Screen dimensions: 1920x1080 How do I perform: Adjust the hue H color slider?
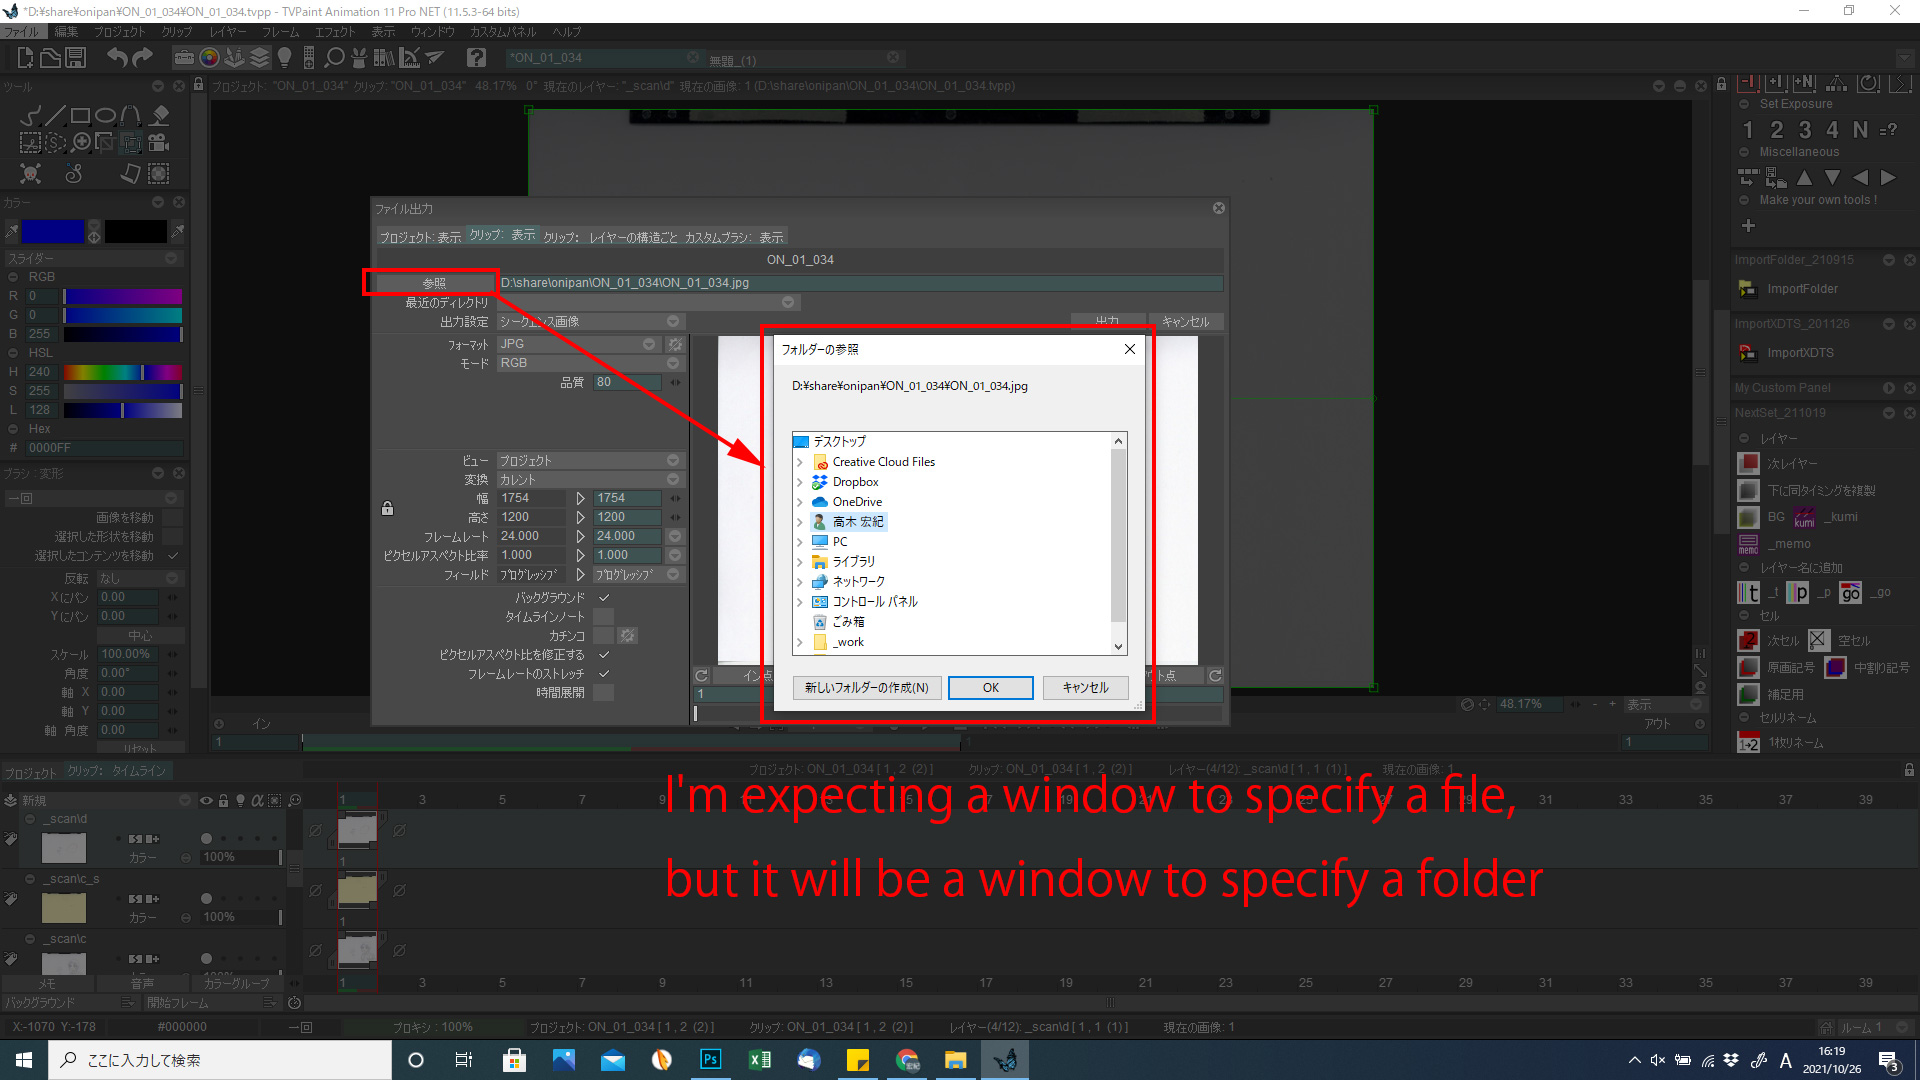point(123,372)
